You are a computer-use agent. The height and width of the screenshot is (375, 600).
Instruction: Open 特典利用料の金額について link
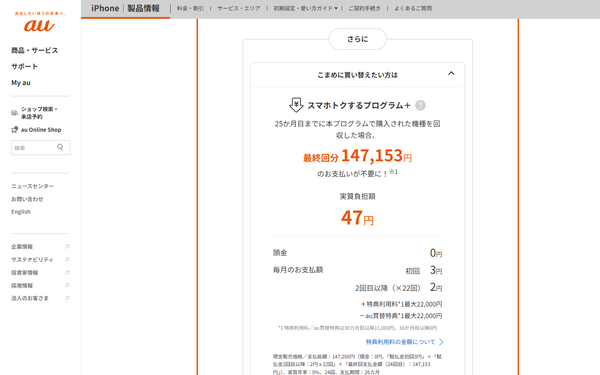[x=400, y=342]
